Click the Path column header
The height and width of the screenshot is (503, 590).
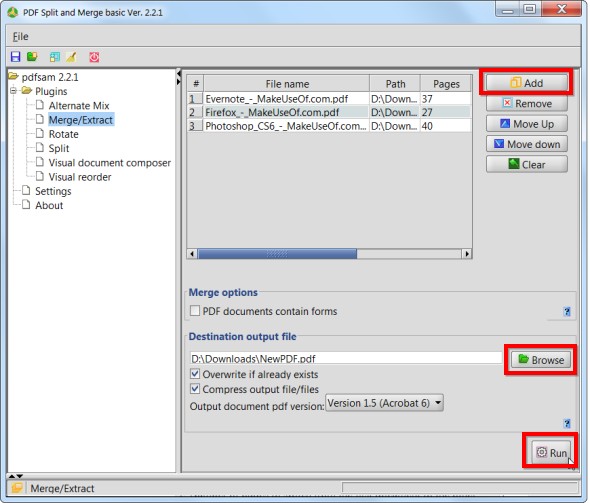point(395,84)
